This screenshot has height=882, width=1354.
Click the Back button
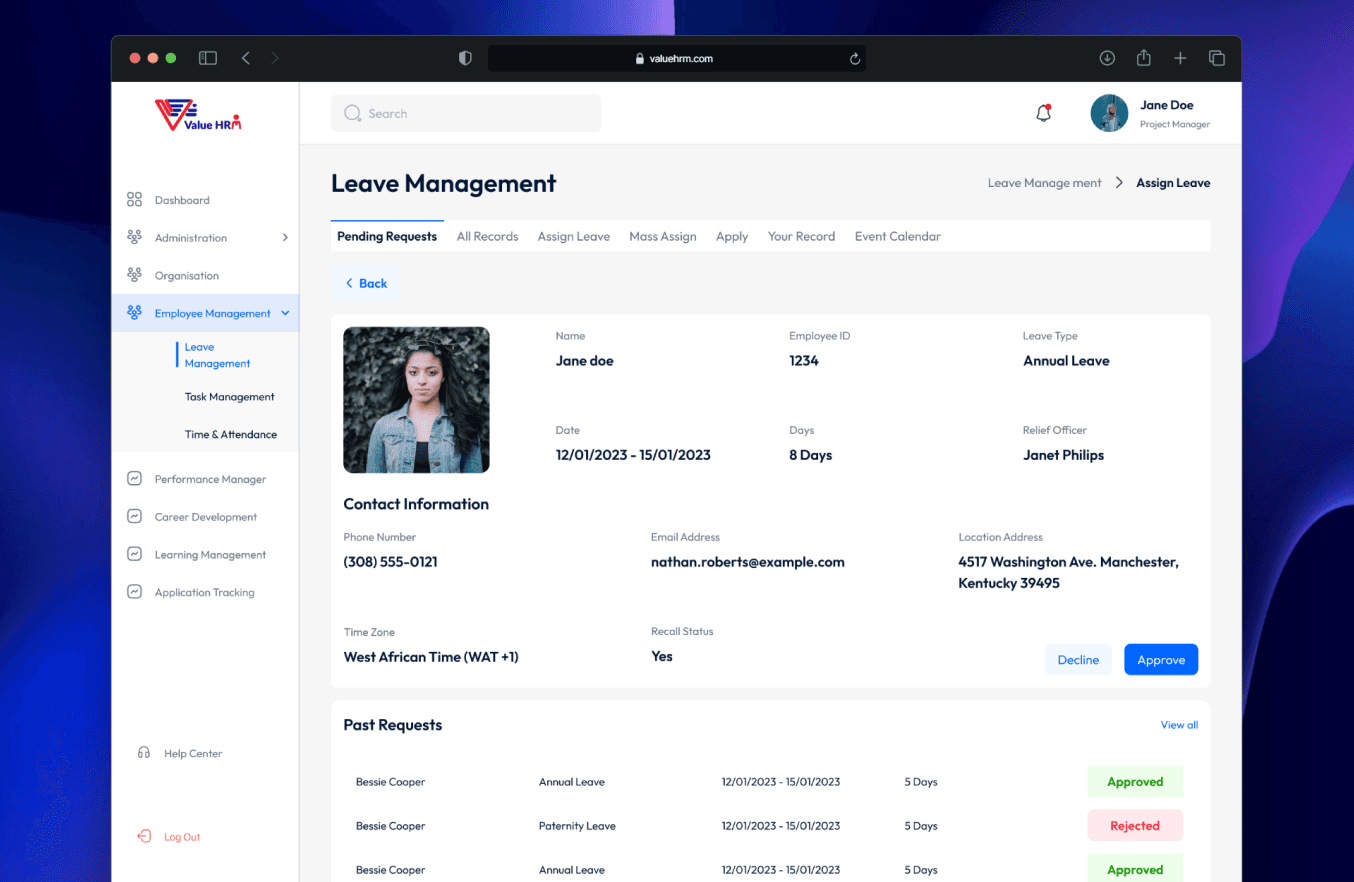pos(366,283)
